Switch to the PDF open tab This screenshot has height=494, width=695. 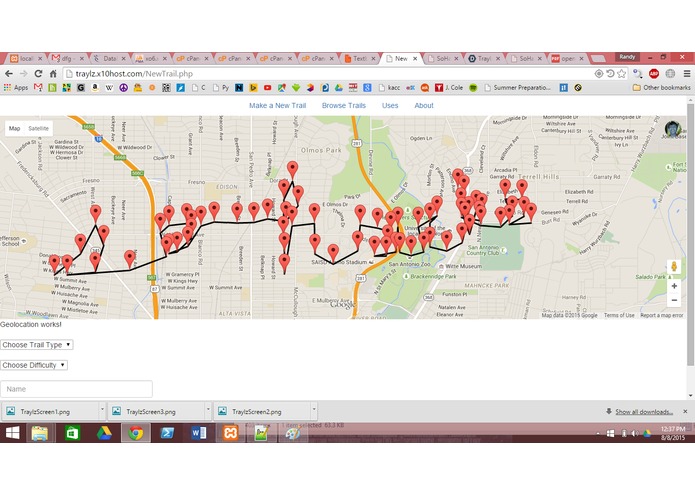[x=567, y=58]
